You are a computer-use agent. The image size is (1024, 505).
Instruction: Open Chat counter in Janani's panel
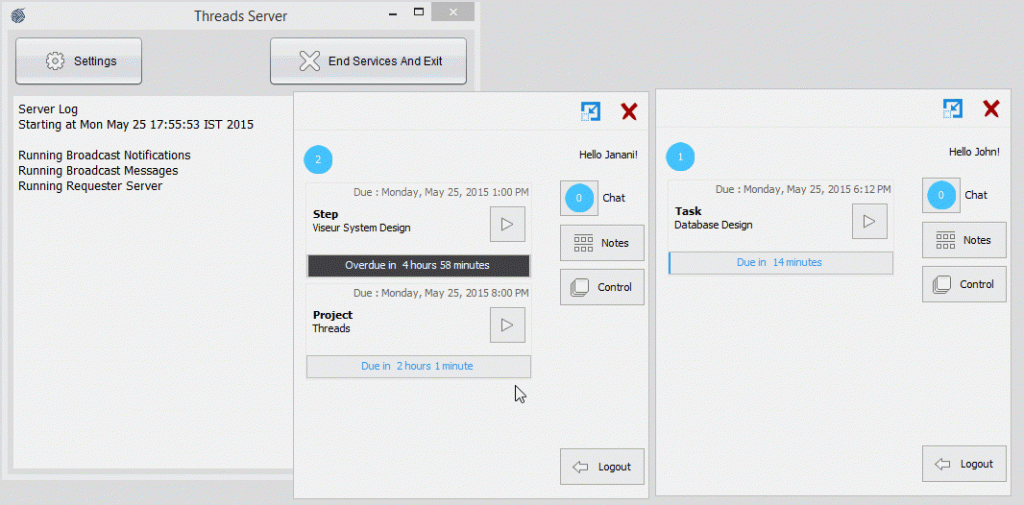578,198
